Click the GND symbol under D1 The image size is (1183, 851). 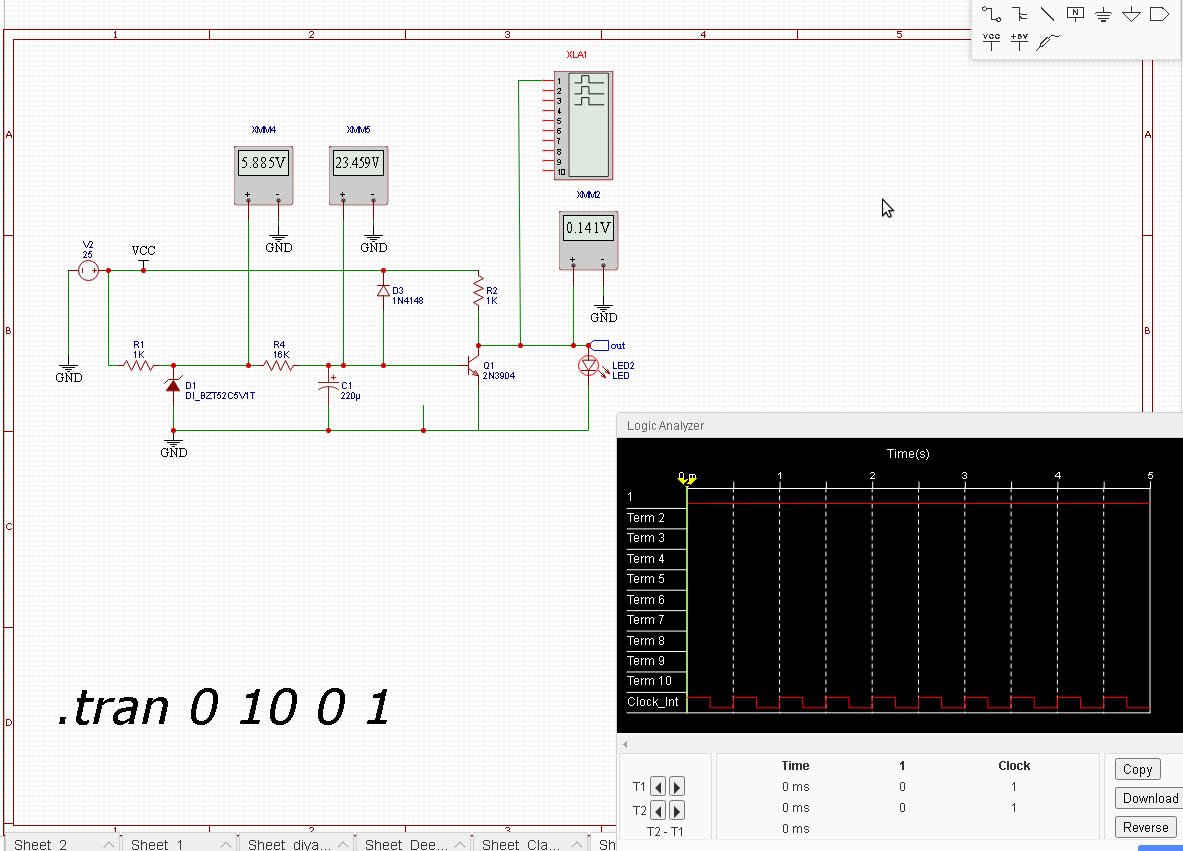174,447
